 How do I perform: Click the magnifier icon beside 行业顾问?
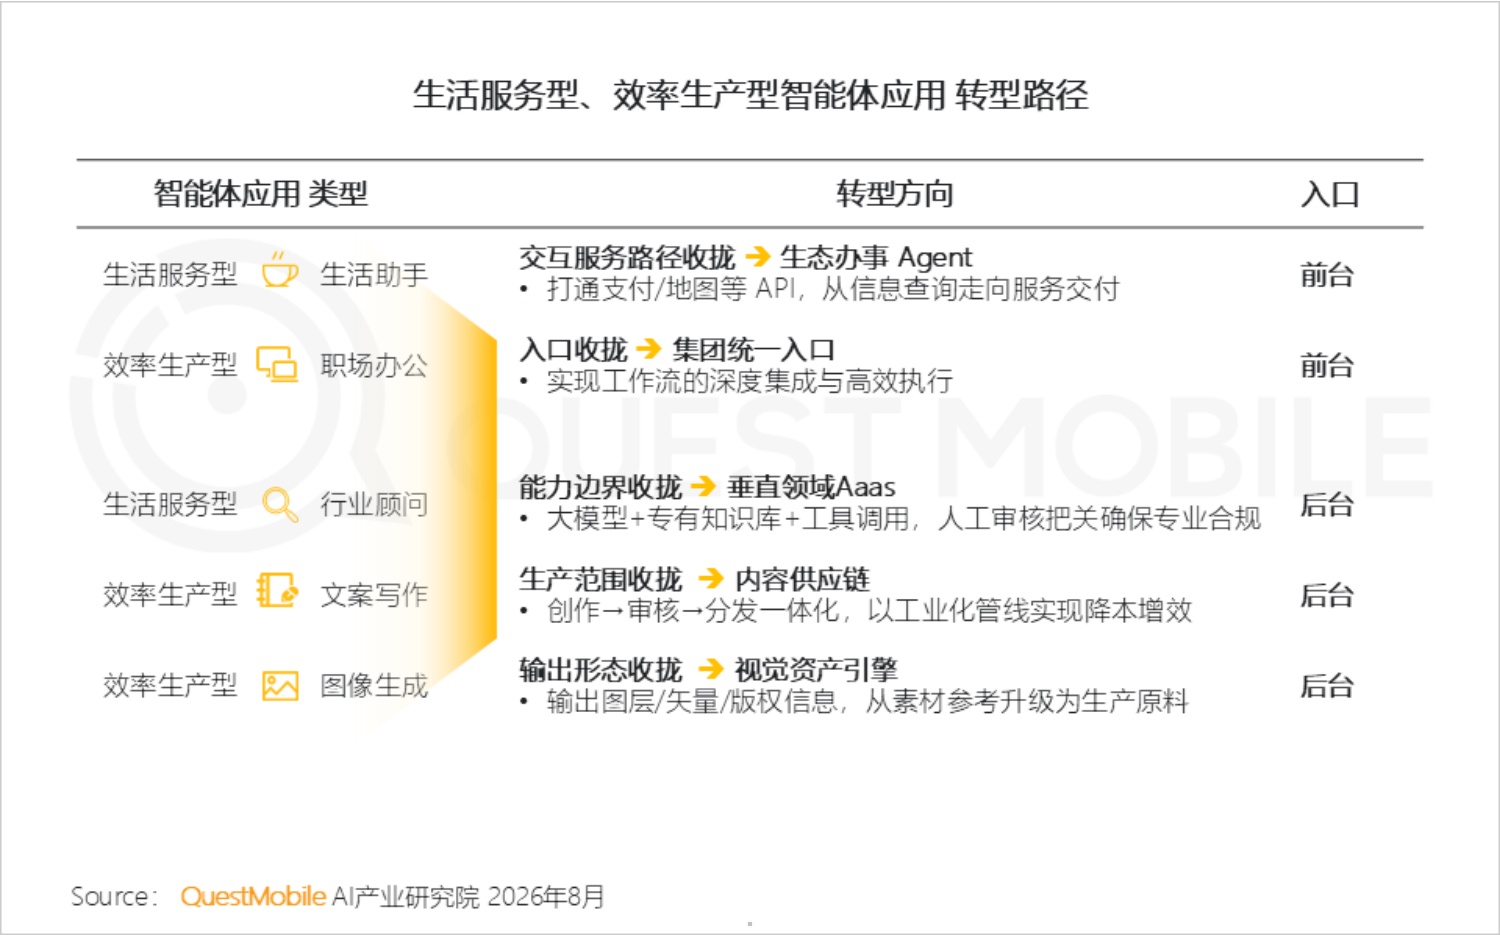coord(279,504)
